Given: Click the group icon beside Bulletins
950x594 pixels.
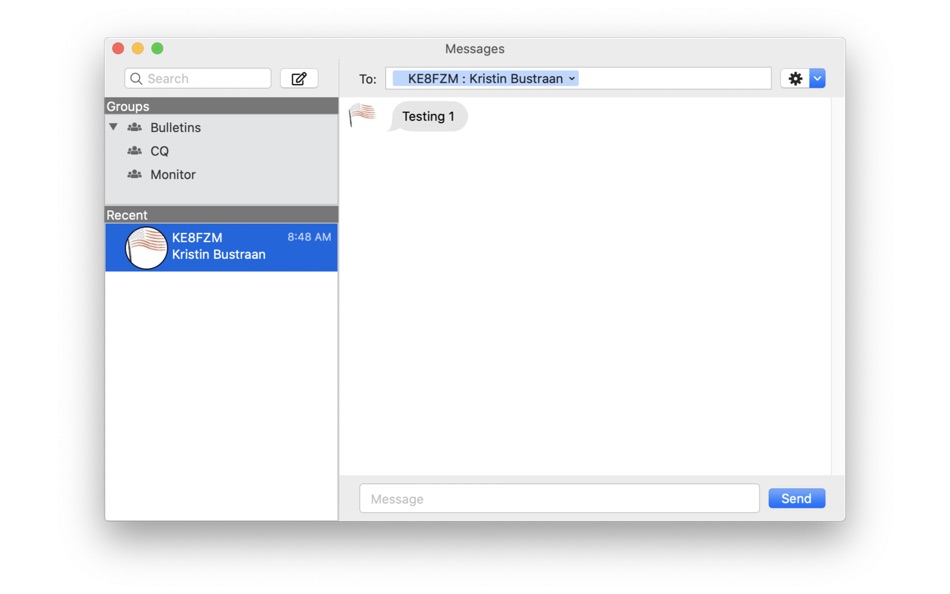Looking at the screenshot, I should (135, 127).
